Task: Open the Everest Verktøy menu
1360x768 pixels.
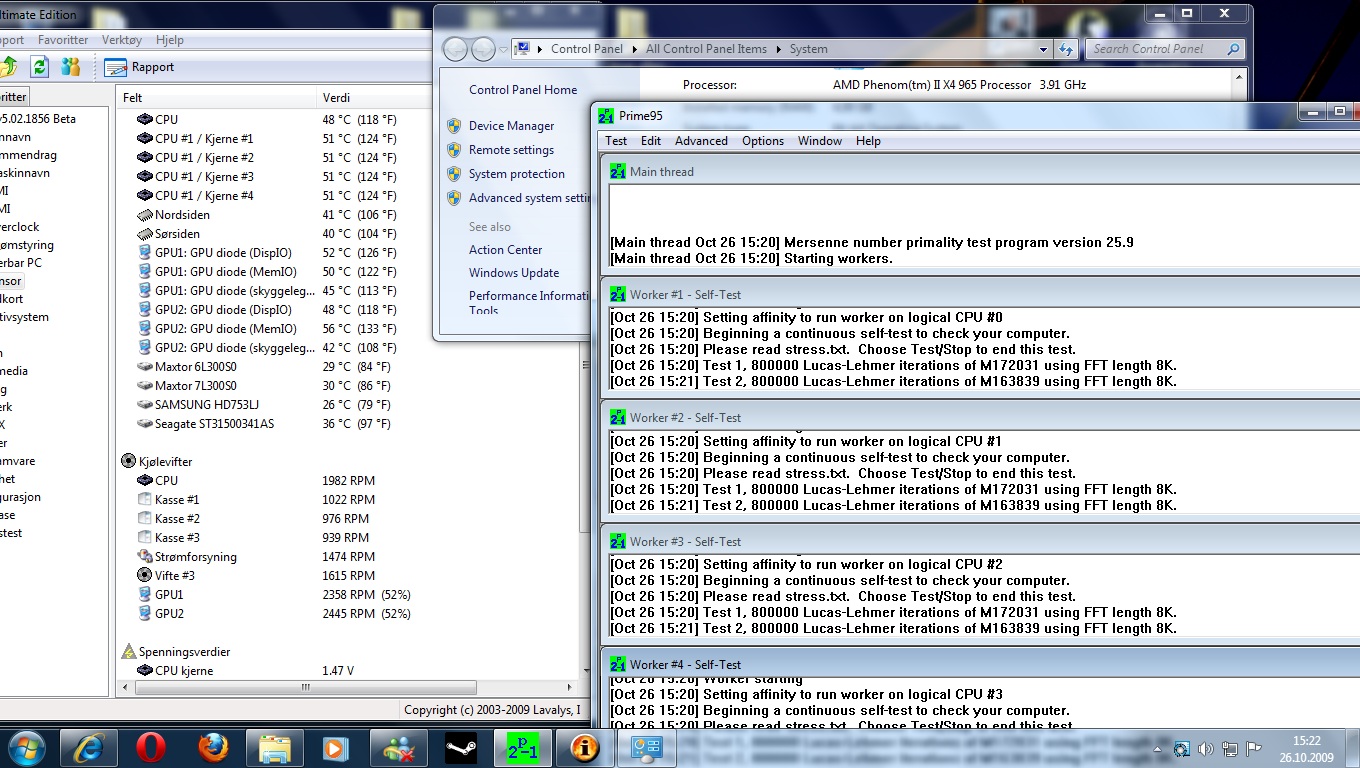Action: [122, 40]
